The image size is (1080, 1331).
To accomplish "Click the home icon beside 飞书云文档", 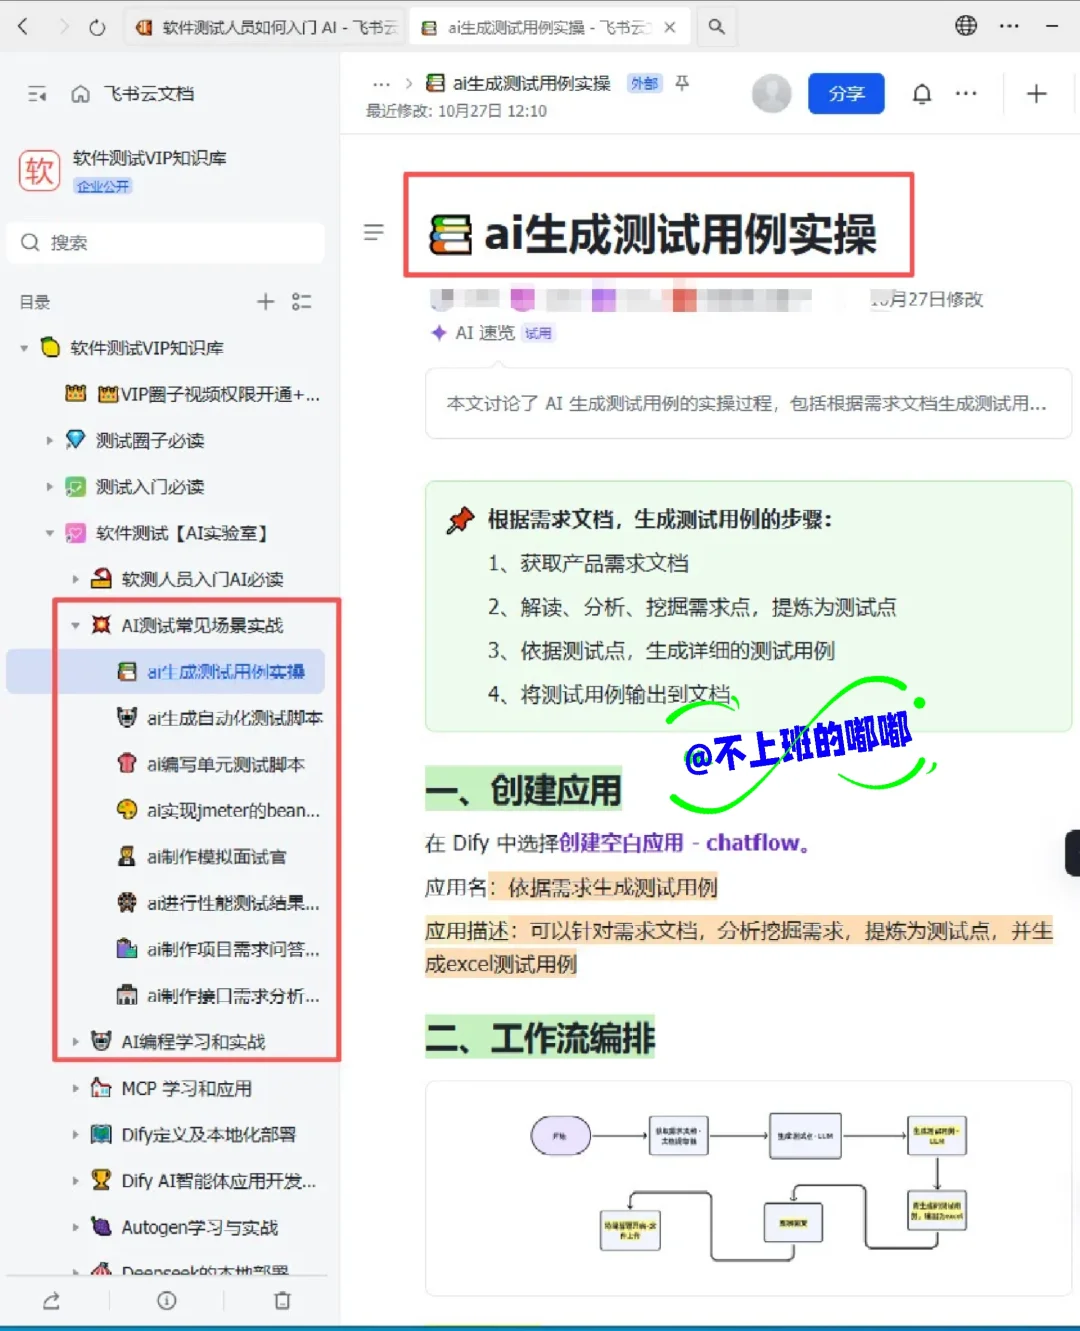I will [80, 93].
